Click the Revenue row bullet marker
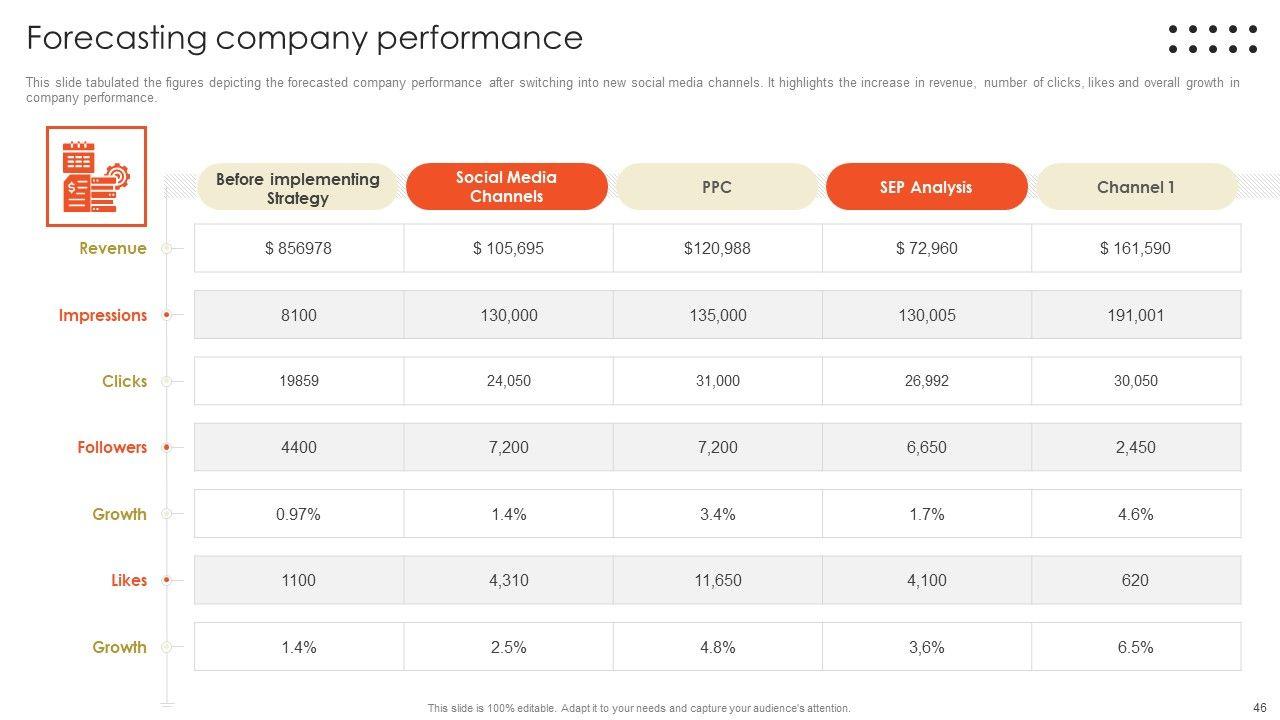 click(x=167, y=248)
